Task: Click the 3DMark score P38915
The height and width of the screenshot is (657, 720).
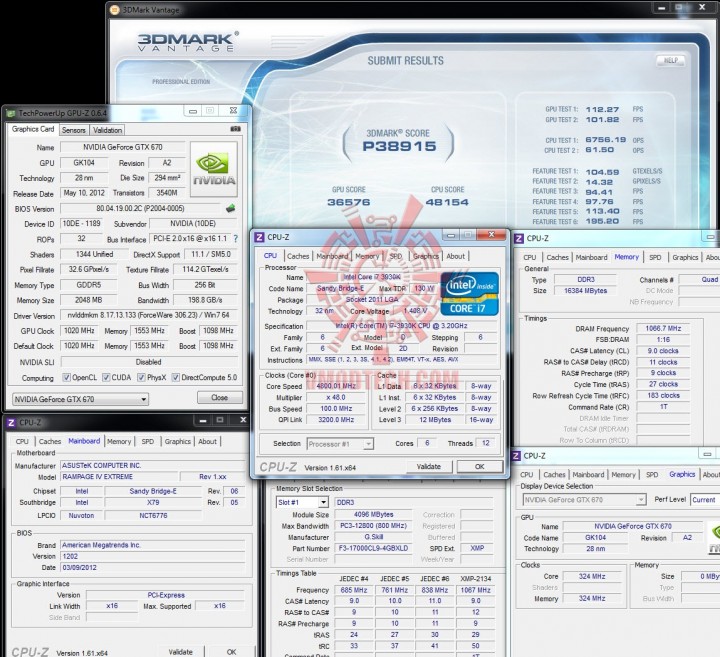Action: tap(399, 146)
